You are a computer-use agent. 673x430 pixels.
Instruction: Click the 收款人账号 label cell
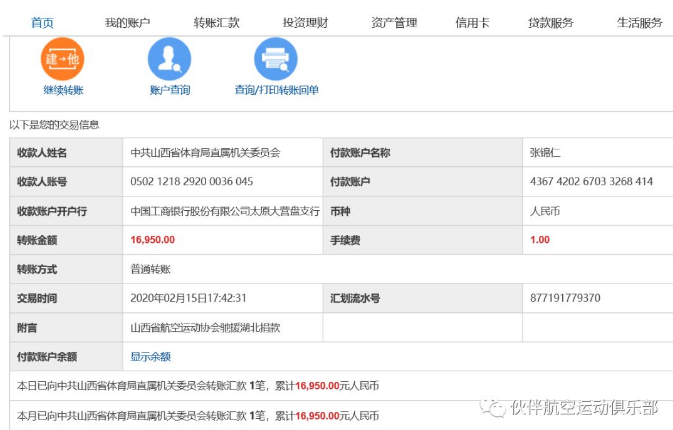click(66, 182)
